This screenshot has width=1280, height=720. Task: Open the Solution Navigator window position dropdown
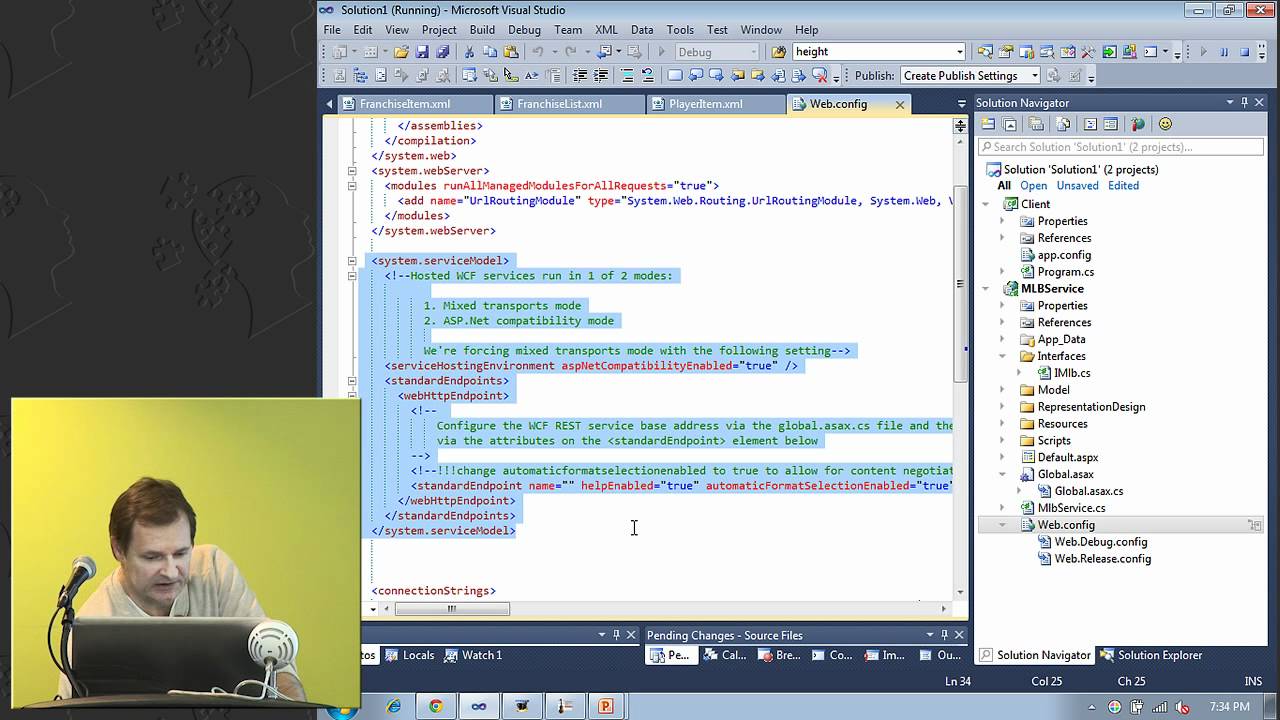(1230, 102)
